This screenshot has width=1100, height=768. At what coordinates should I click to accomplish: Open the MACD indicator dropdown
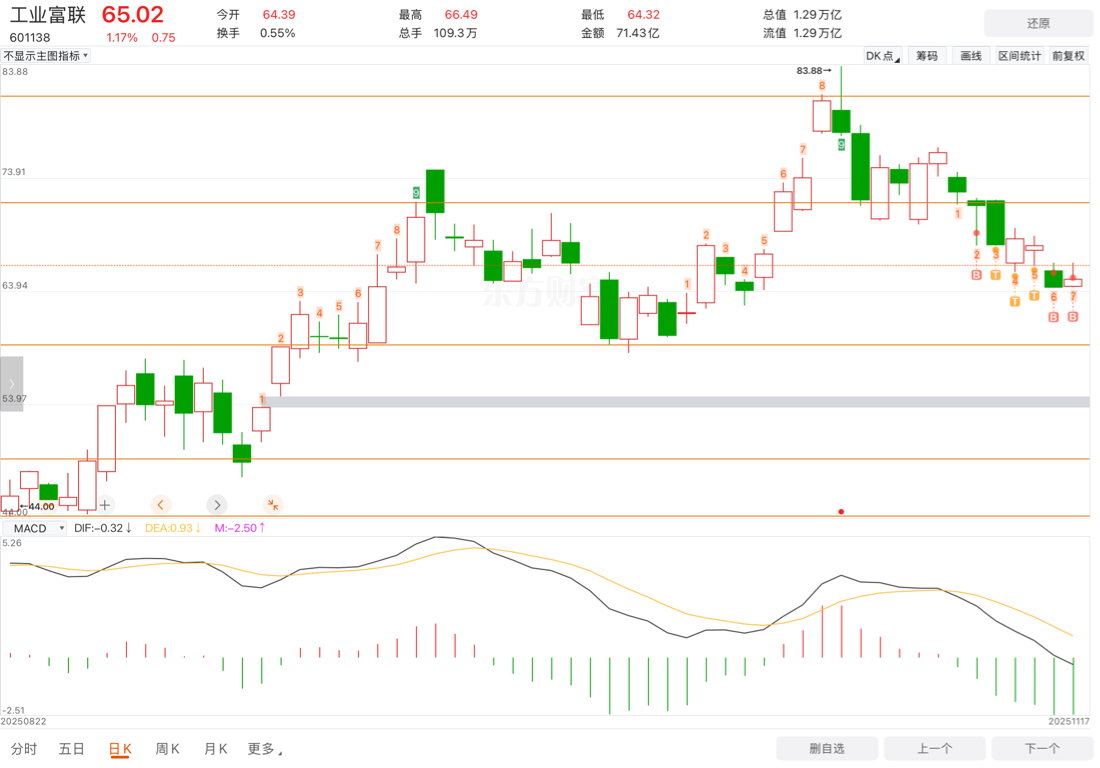(x=34, y=528)
